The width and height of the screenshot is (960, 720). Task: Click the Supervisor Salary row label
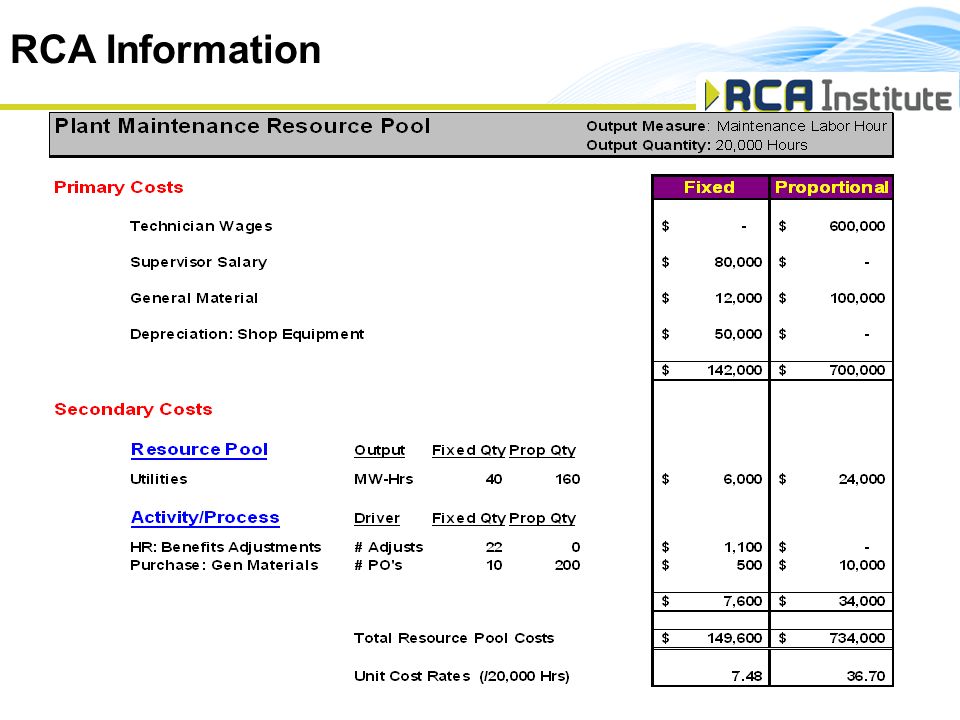coord(199,262)
